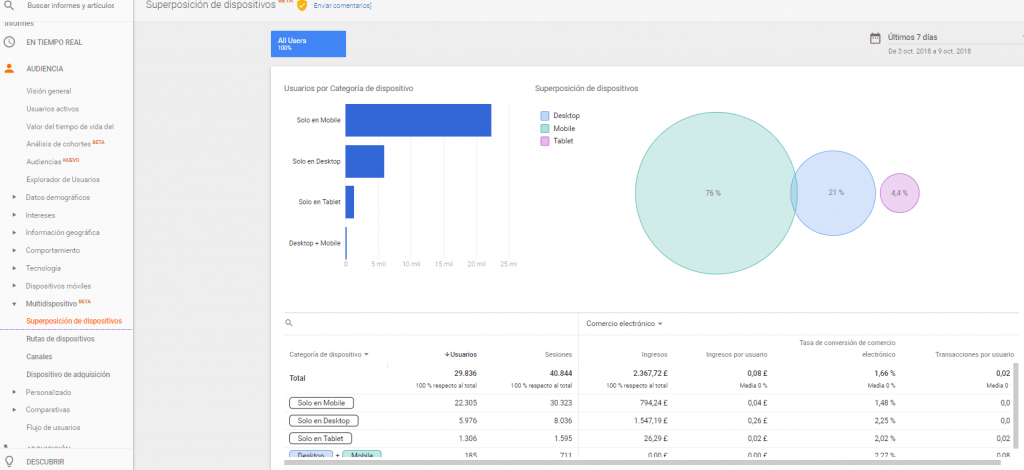This screenshot has height=470, width=1024.
Task: Focus the Buscar informes y artículos field
Action: click(71, 5)
